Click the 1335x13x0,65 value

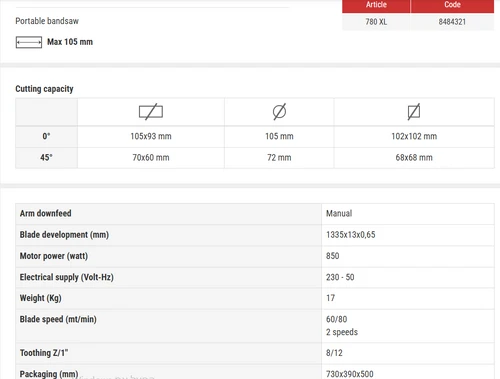[x=351, y=235]
